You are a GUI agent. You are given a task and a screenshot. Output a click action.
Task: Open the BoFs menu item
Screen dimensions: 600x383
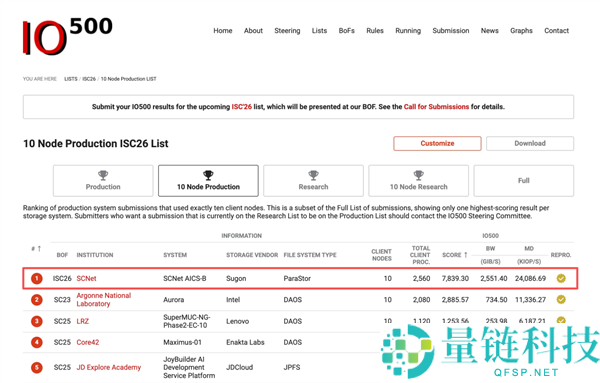[x=347, y=31]
